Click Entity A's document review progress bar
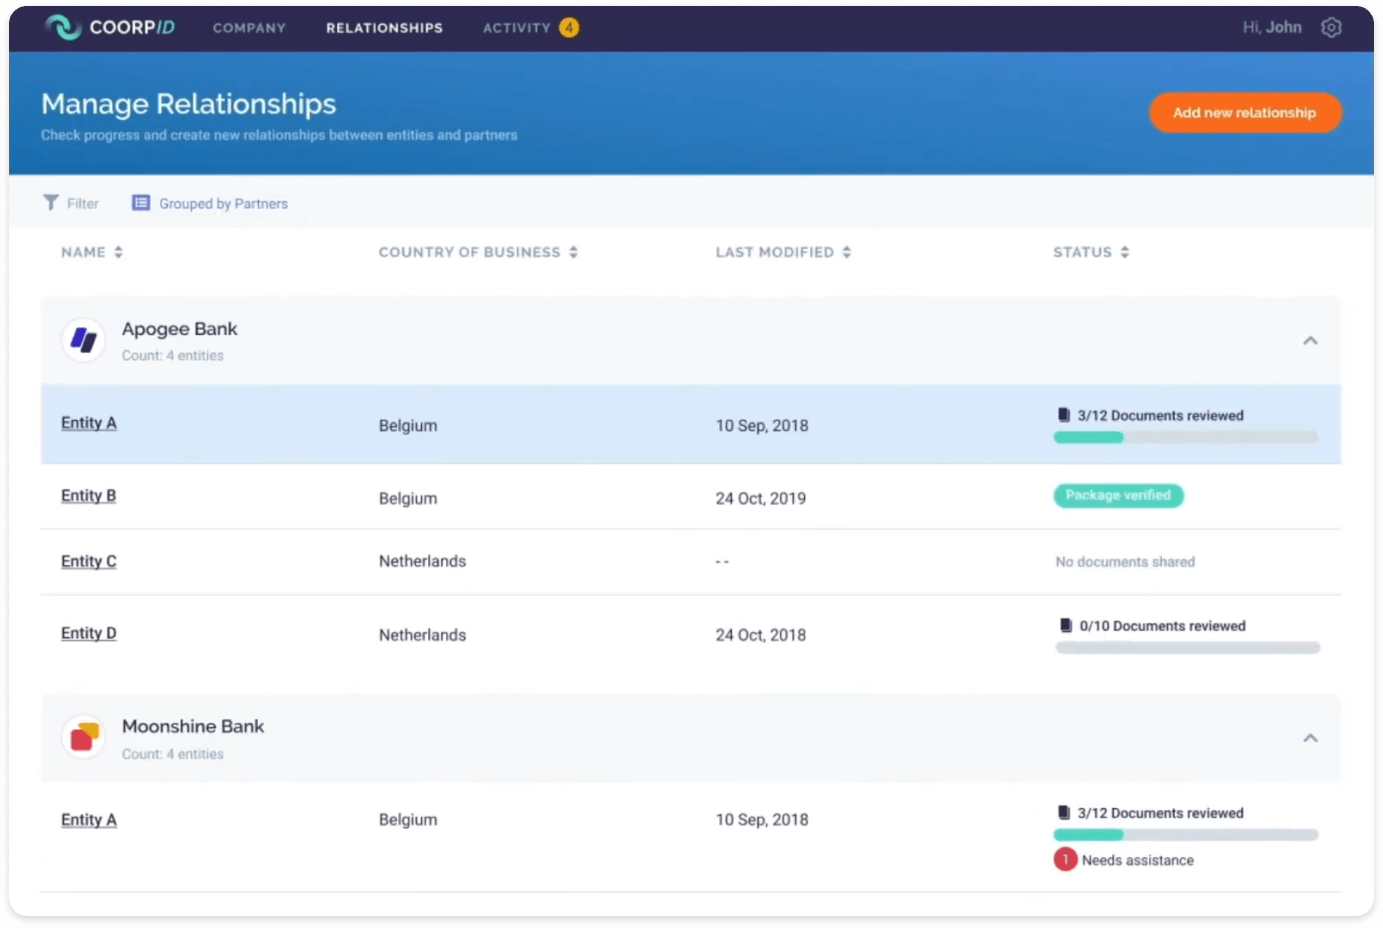This screenshot has height=928, width=1383. [x=1186, y=436]
